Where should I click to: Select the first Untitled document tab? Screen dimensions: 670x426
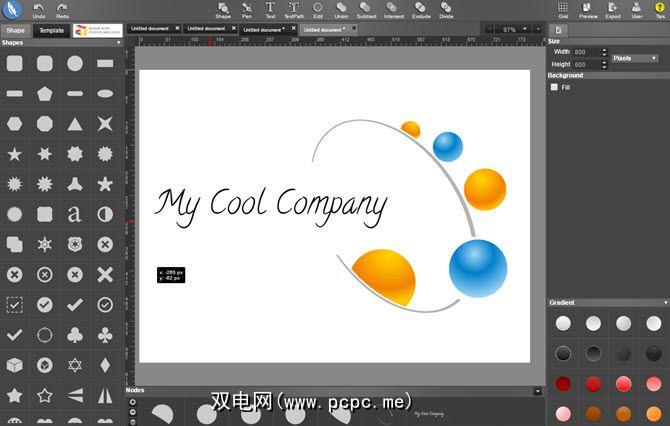click(150, 30)
